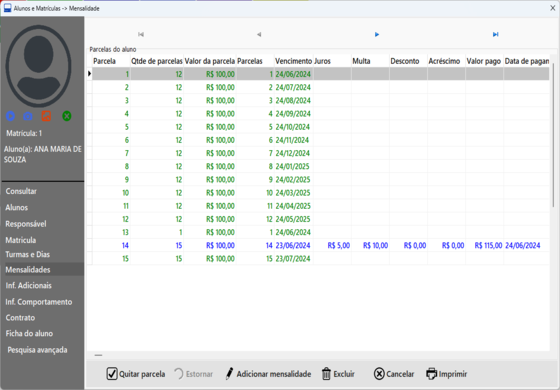Image resolution: width=560 pixels, height=390 pixels.
Task: Click the row indicator arrow for parcela 1
Action: [89, 74]
